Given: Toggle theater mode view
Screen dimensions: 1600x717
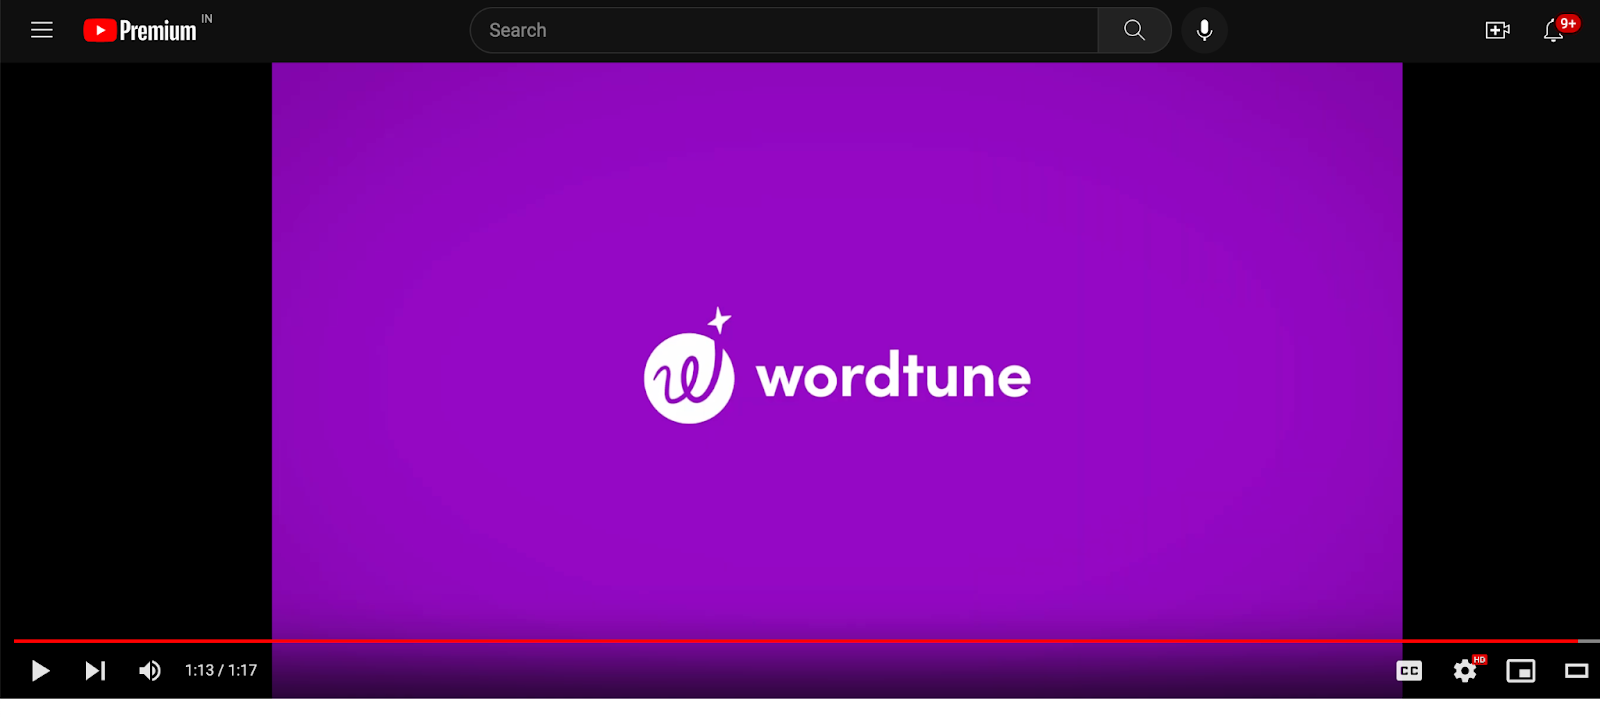Looking at the screenshot, I should (1577, 671).
